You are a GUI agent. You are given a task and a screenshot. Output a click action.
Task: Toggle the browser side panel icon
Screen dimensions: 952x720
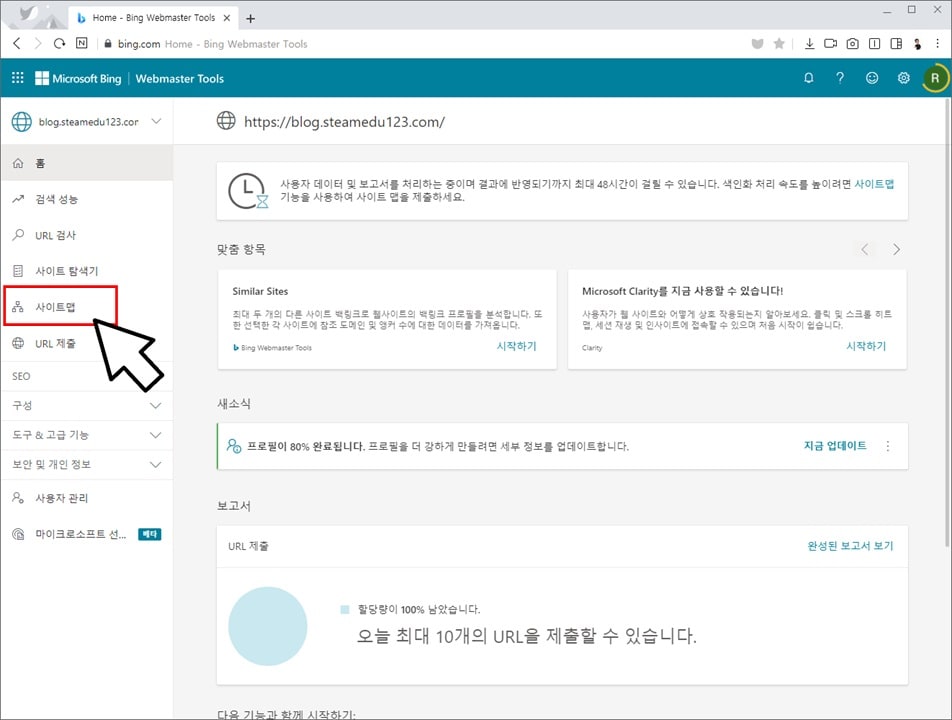pyautogui.click(x=896, y=43)
